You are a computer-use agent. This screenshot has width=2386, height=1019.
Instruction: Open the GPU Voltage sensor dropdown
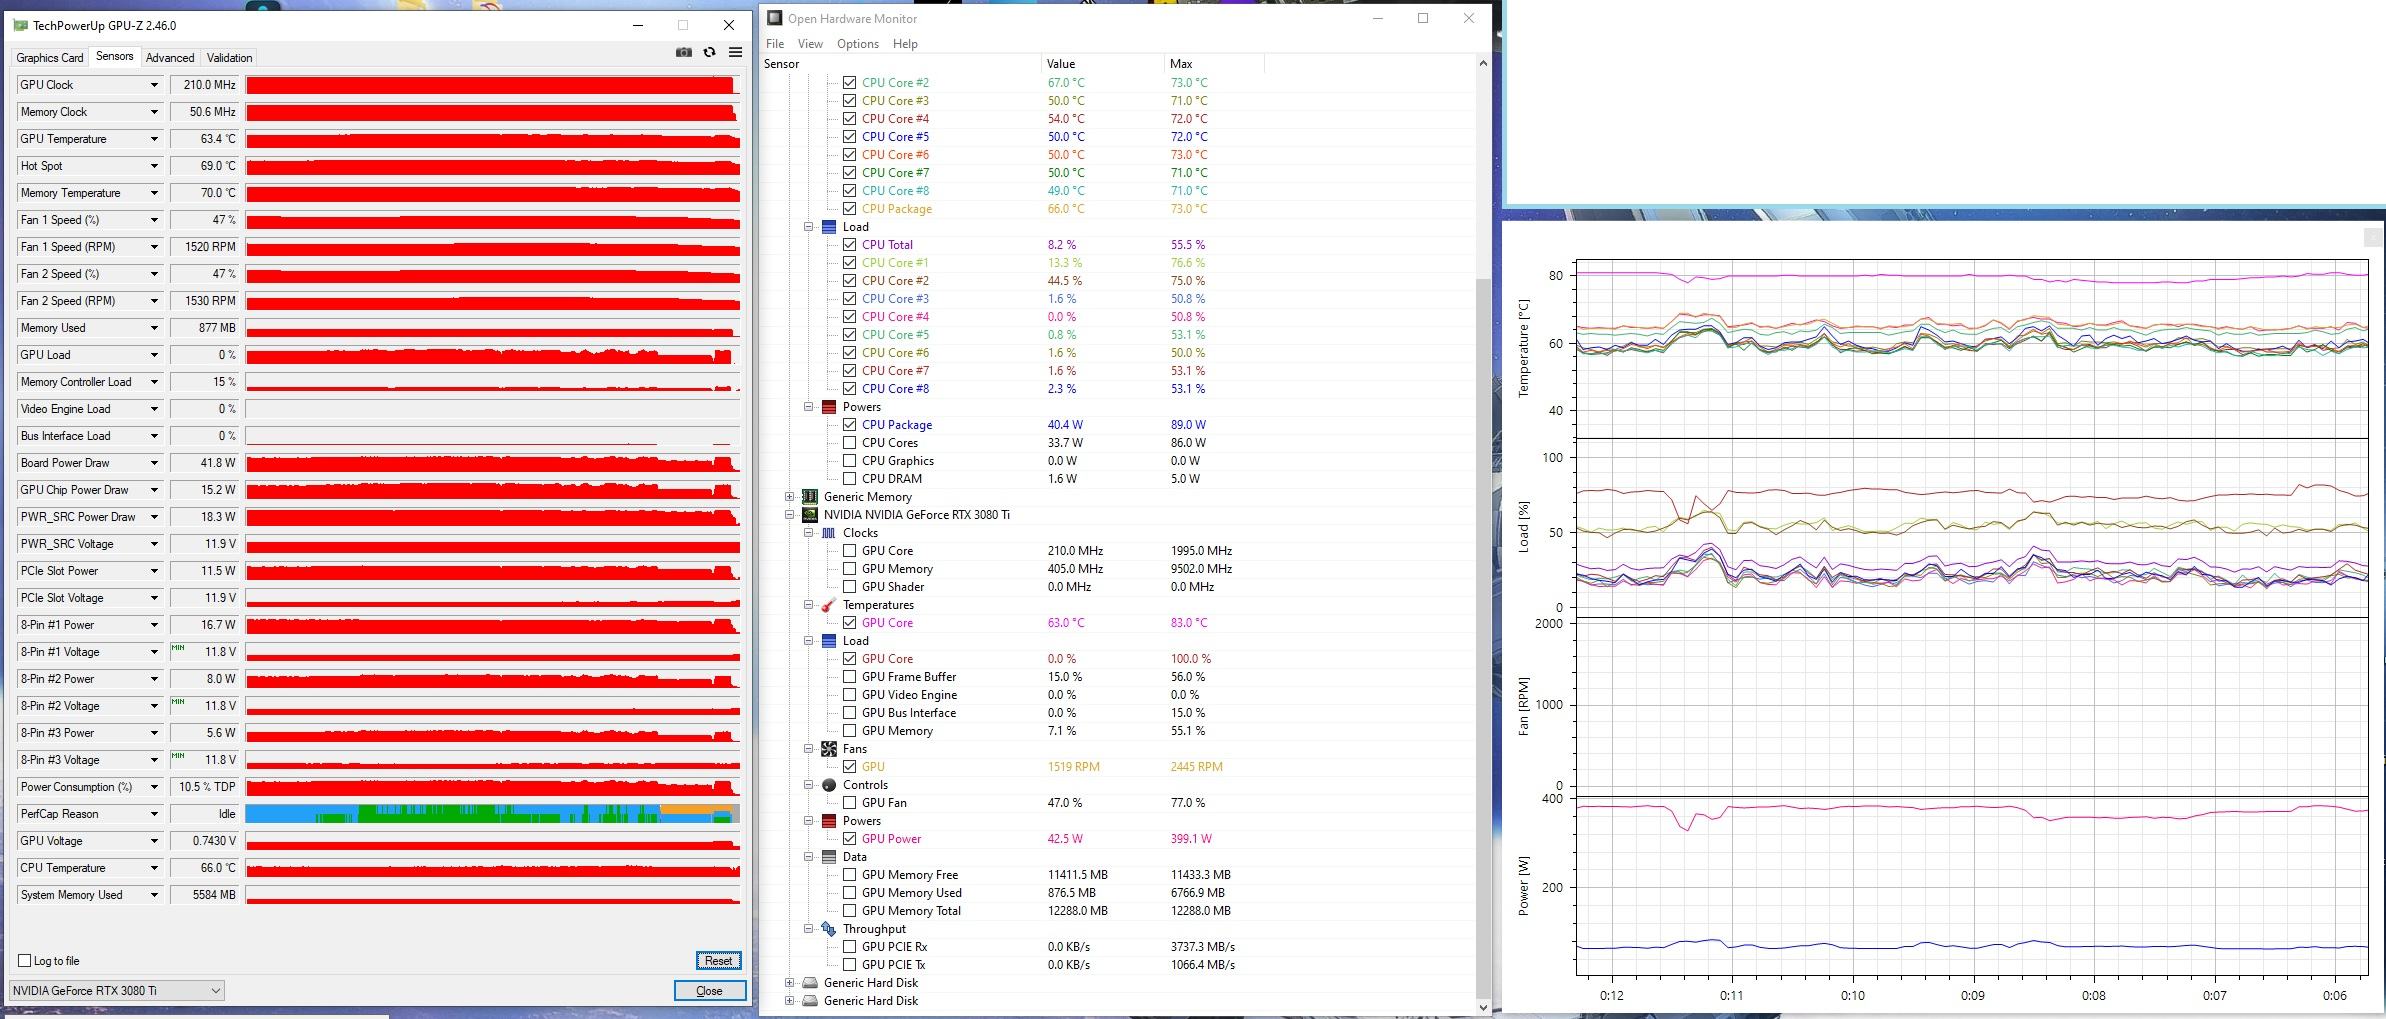click(154, 841)
